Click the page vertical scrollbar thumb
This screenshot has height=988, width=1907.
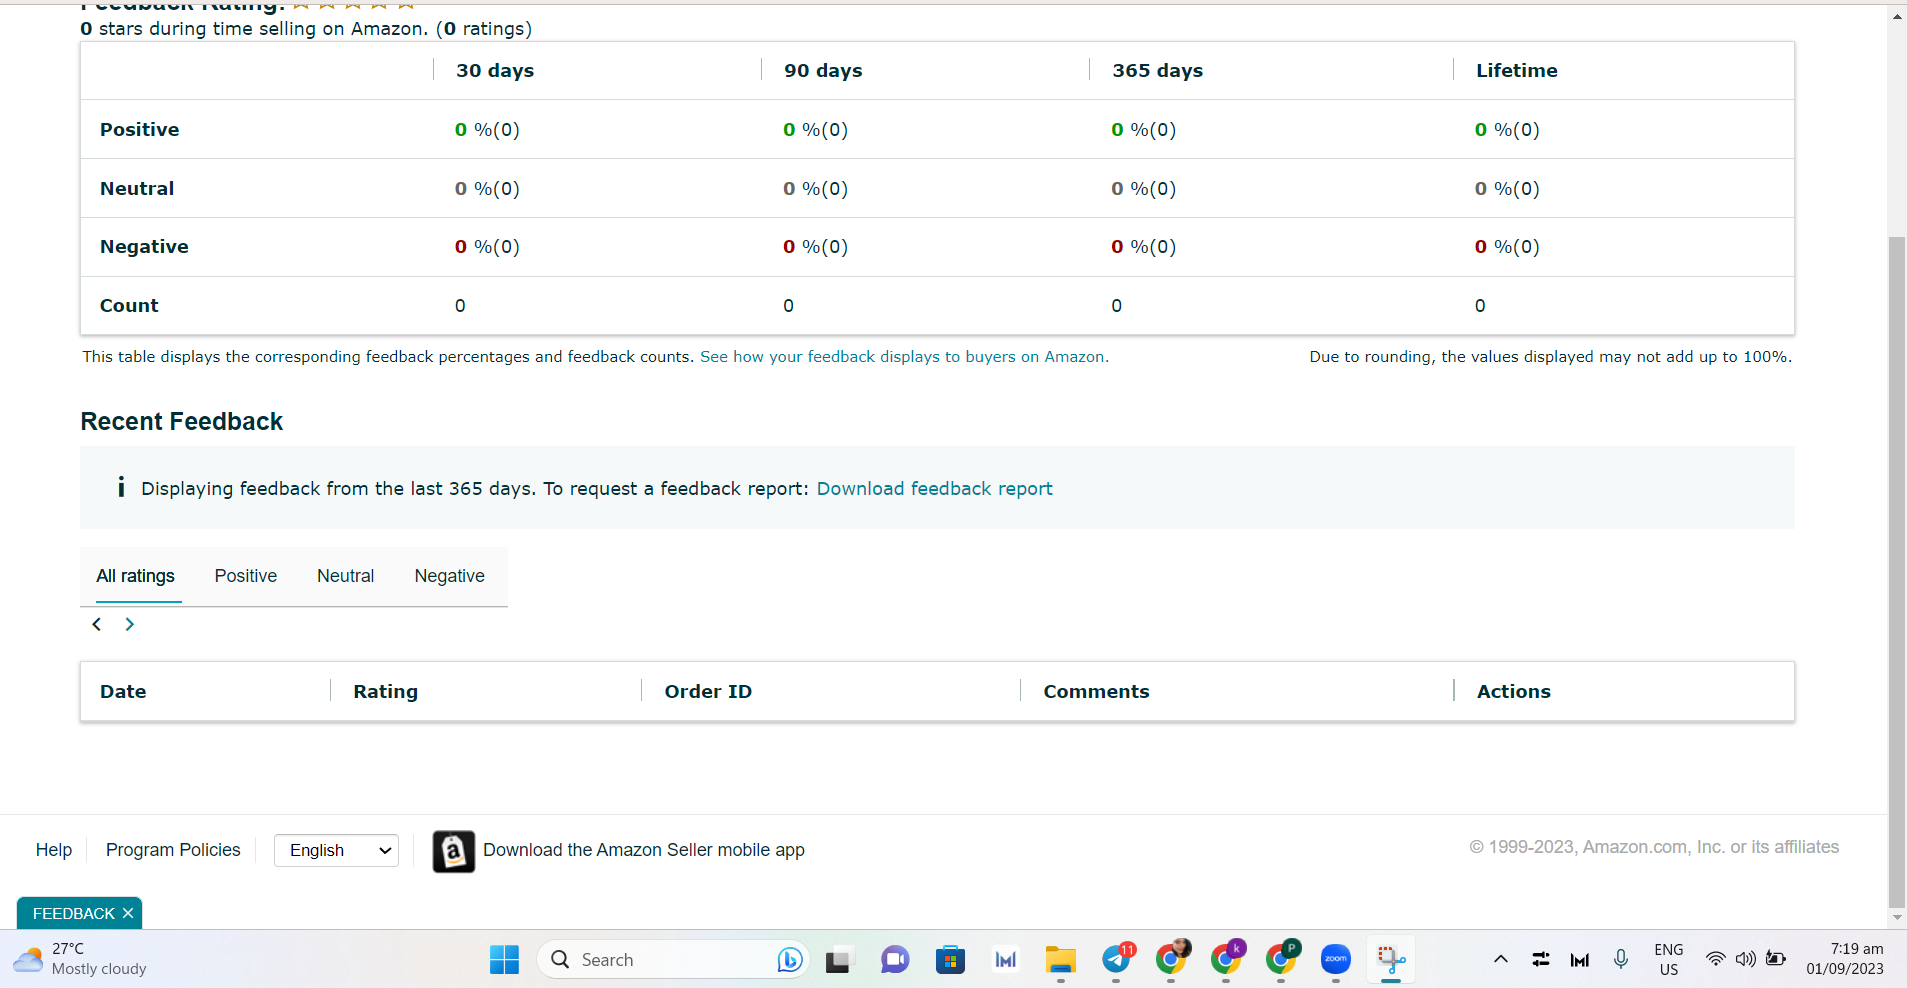pos(1896,570)
